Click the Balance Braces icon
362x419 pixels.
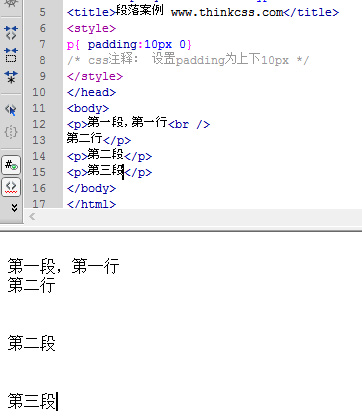(11, 132)
